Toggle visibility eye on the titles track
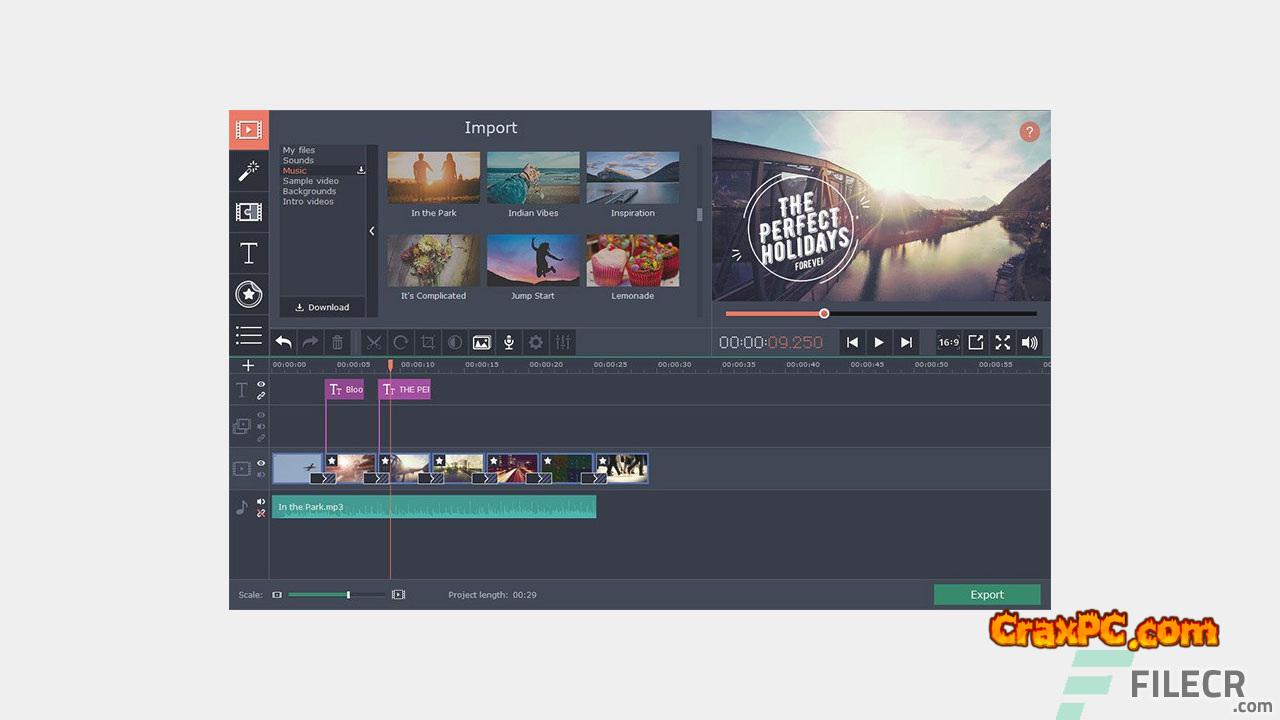1280x720 pixels. tap(261, 384)
